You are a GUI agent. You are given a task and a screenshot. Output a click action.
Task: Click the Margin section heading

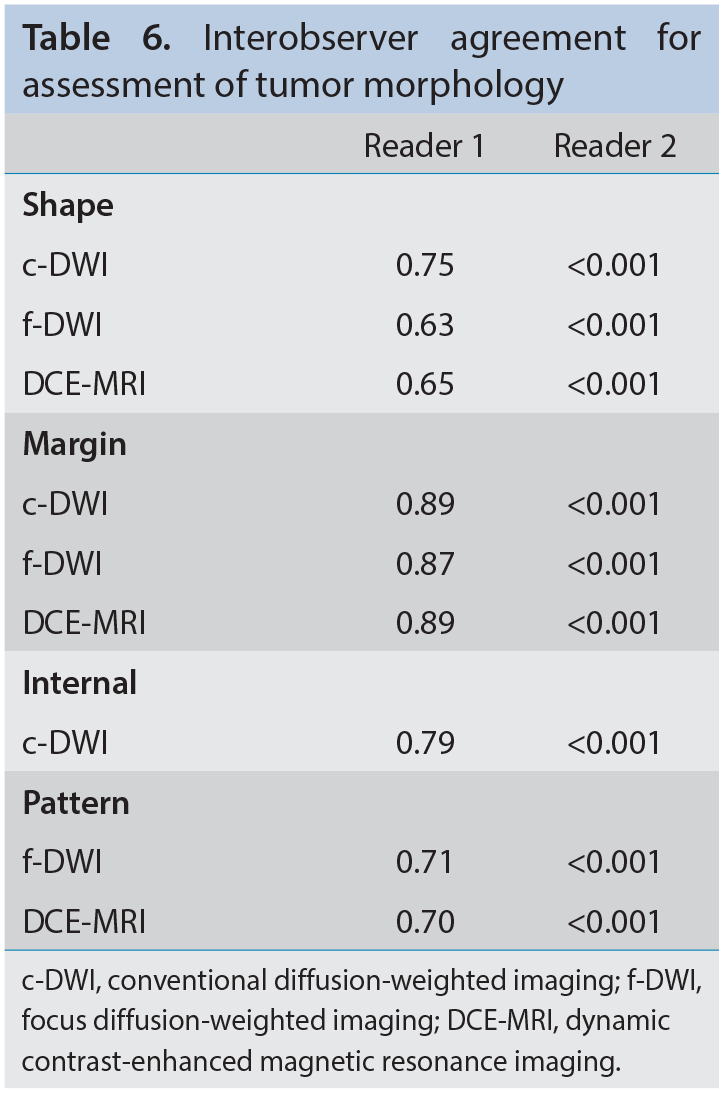point(75,444)
